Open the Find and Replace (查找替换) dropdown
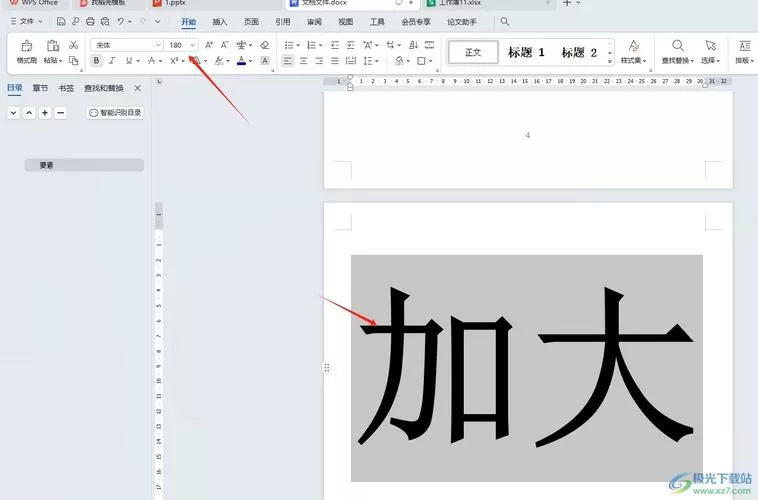The height and width of the screenshot is (500, 758). (678, 60)
